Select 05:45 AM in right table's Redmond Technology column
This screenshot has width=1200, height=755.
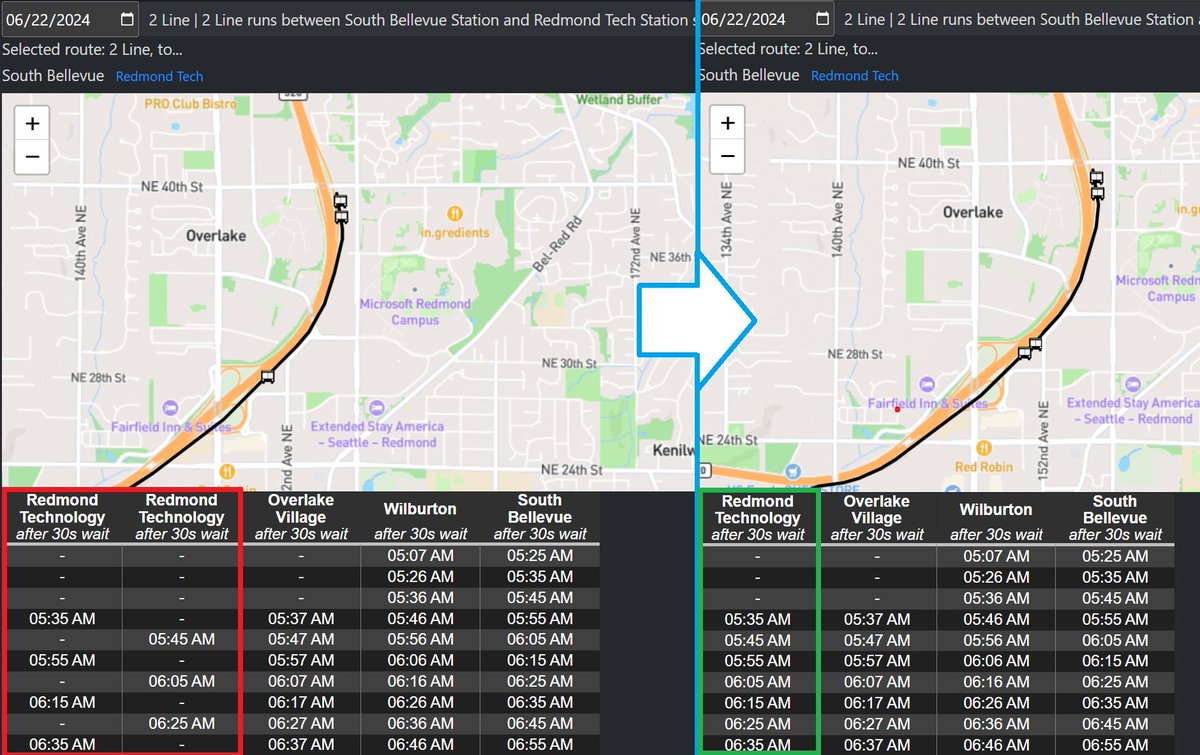click(758, 640)
